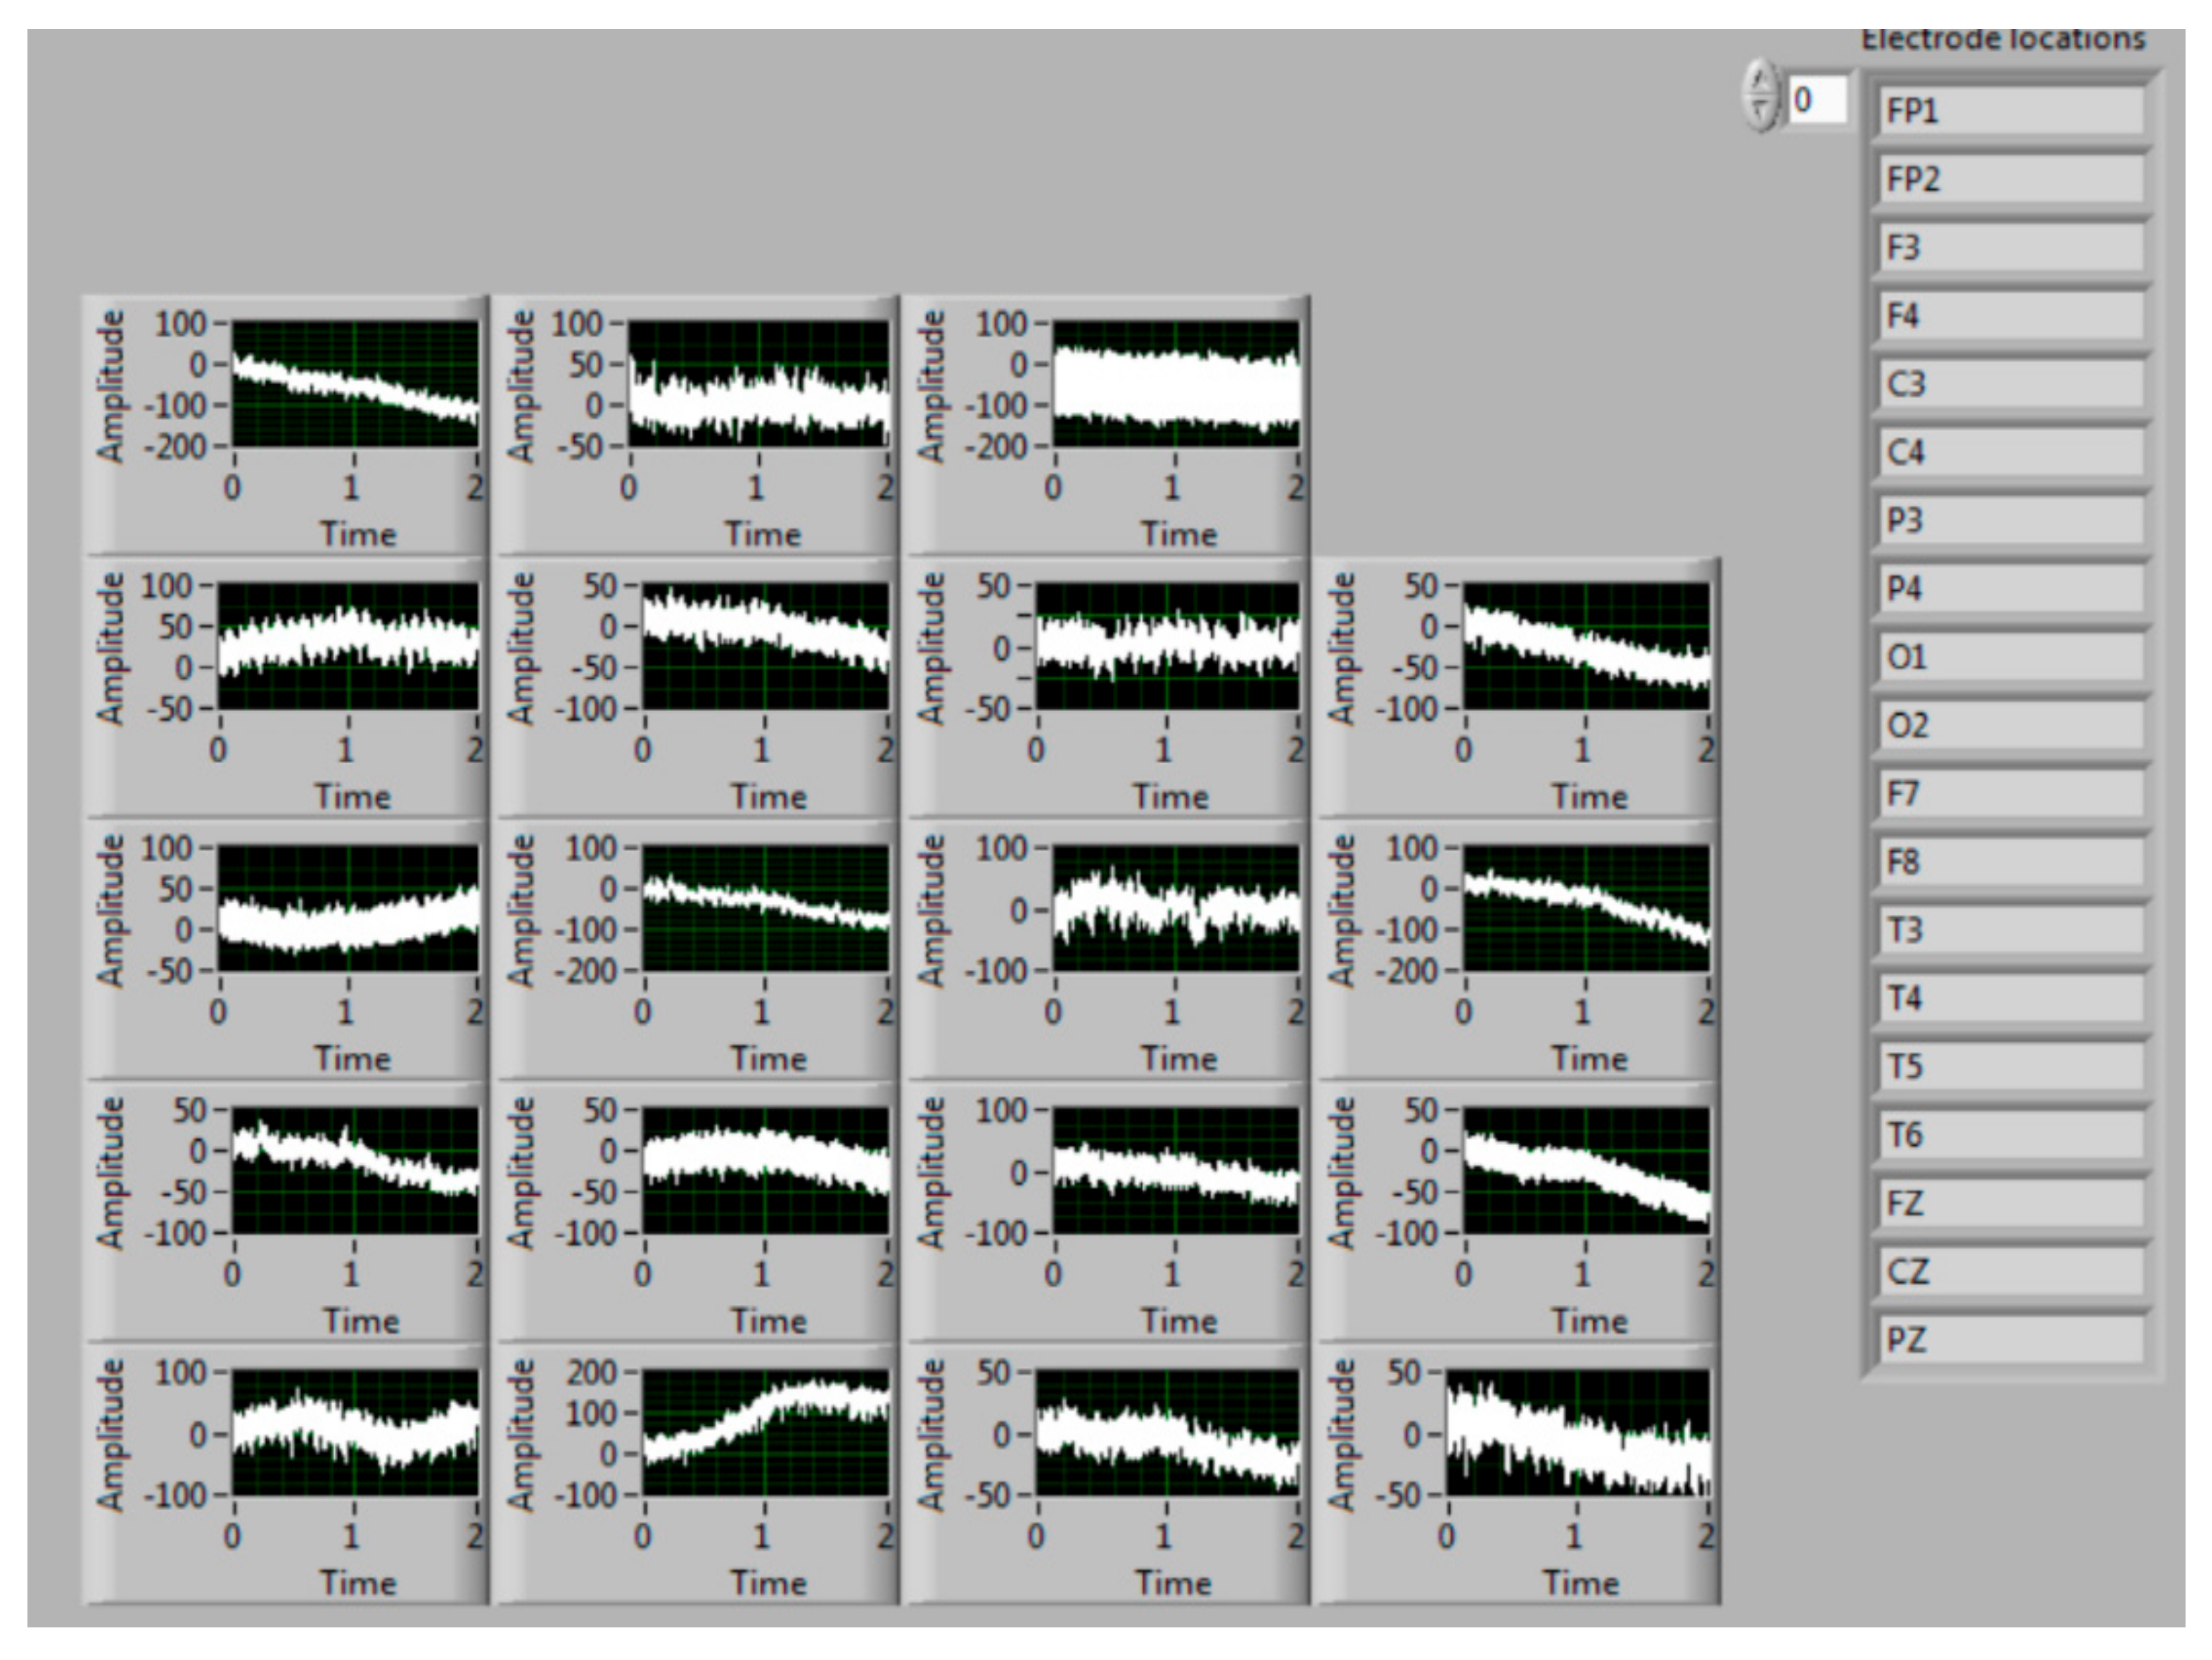Select the T6 electrode field
This screenshot has height=1660, width=2212.
pos(2010,1135)
